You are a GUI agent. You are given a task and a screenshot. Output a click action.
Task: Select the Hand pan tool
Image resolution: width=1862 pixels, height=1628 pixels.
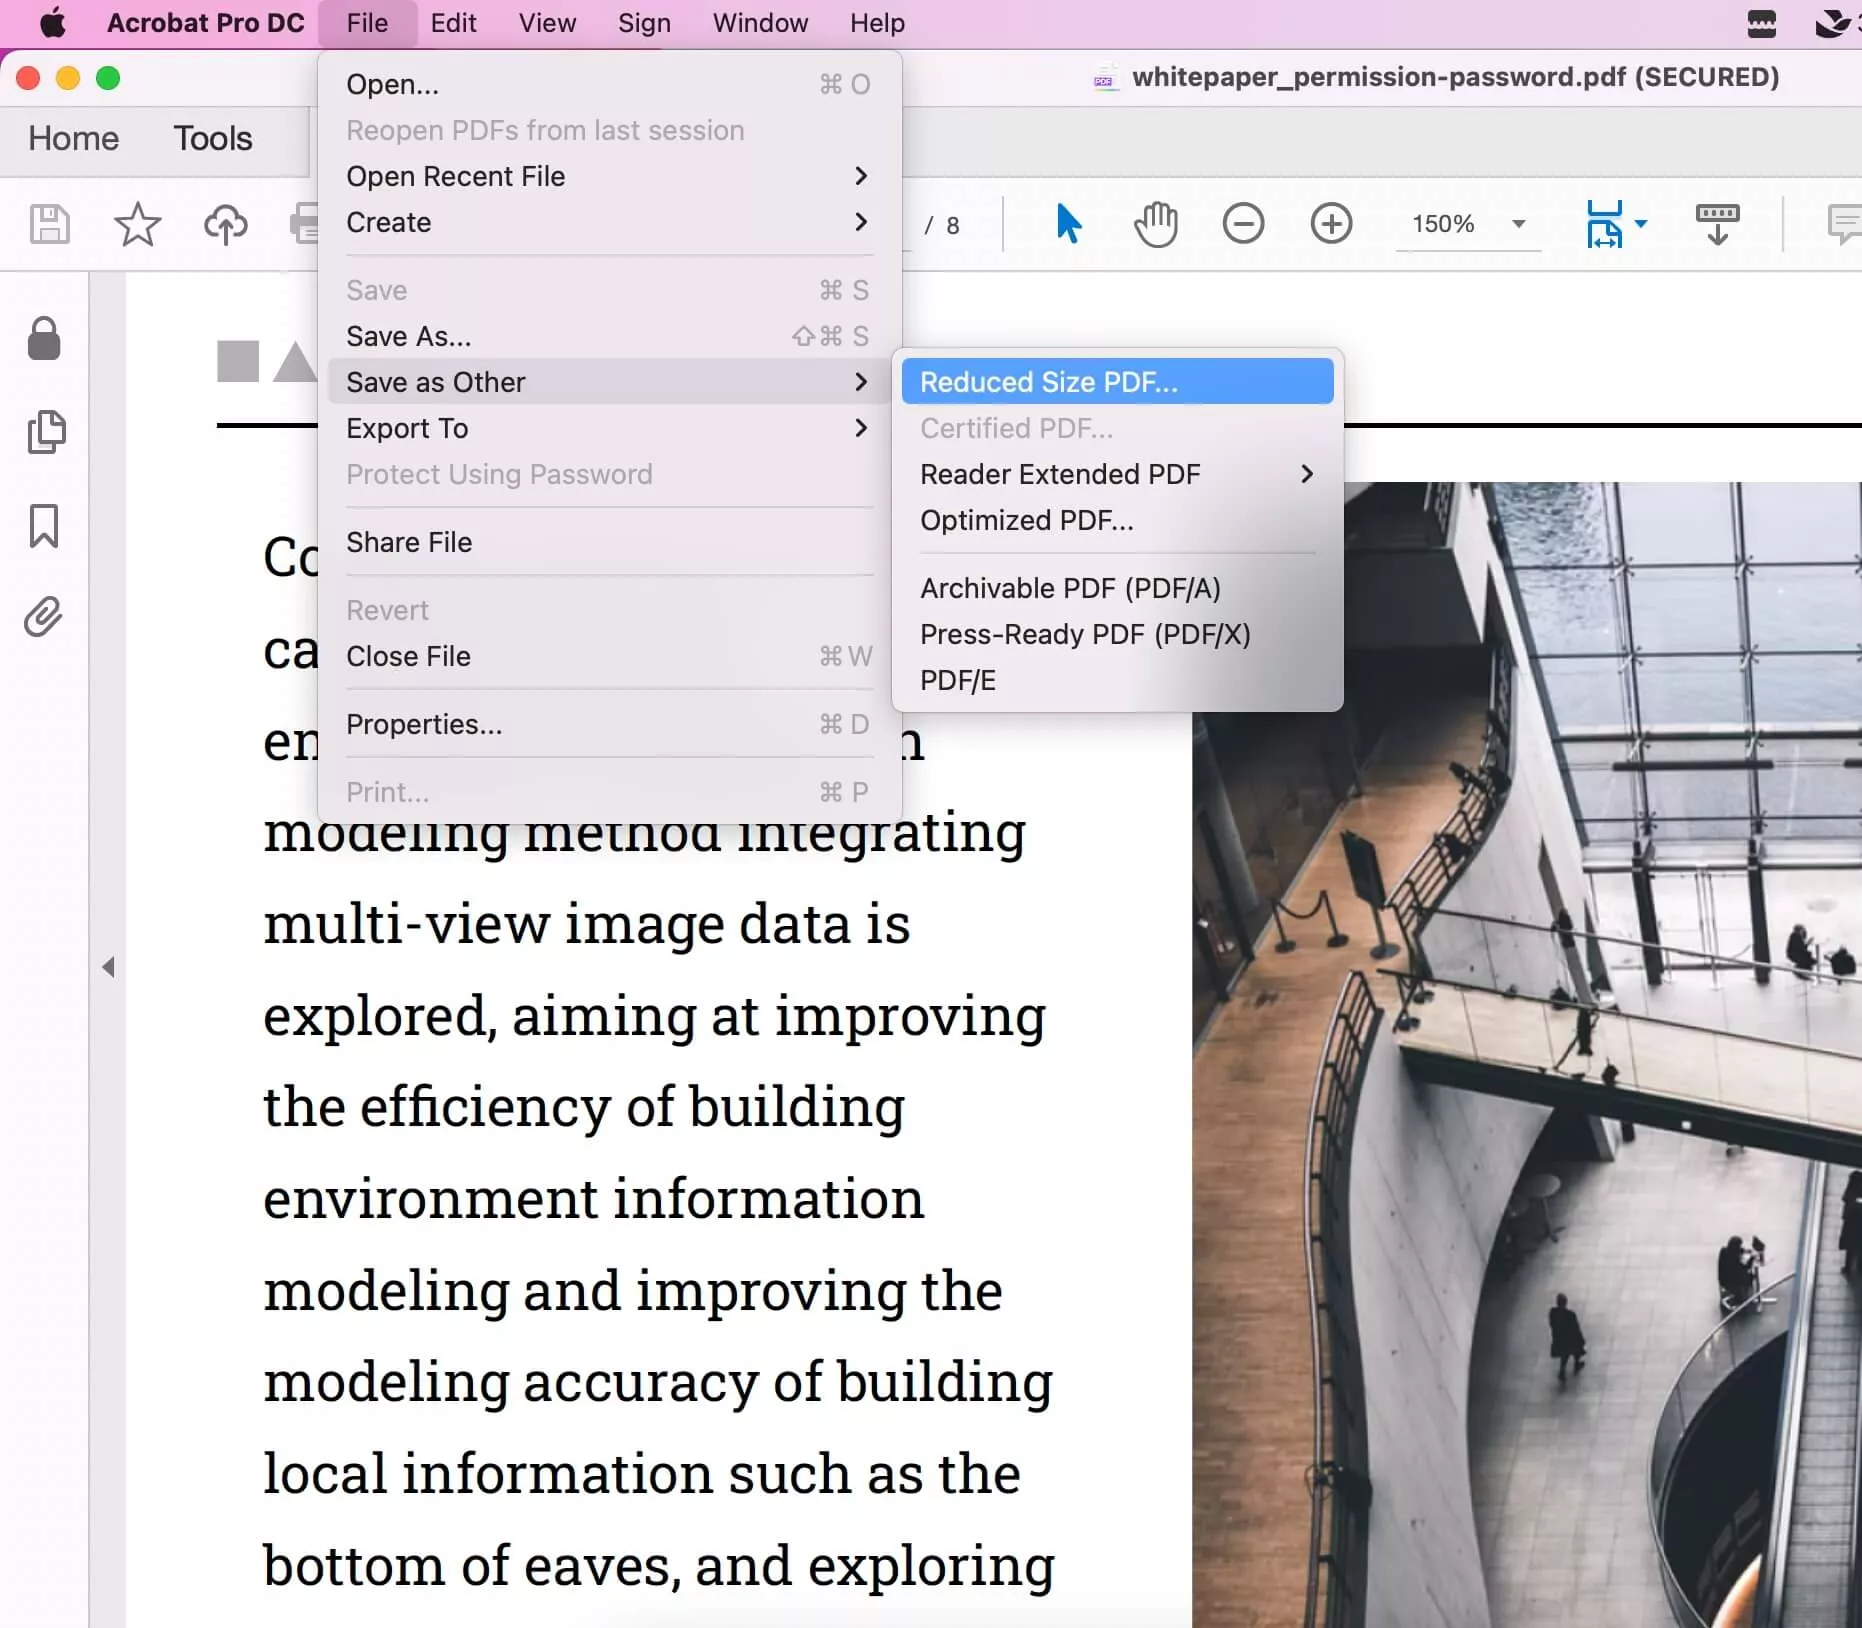(1154, 224)
